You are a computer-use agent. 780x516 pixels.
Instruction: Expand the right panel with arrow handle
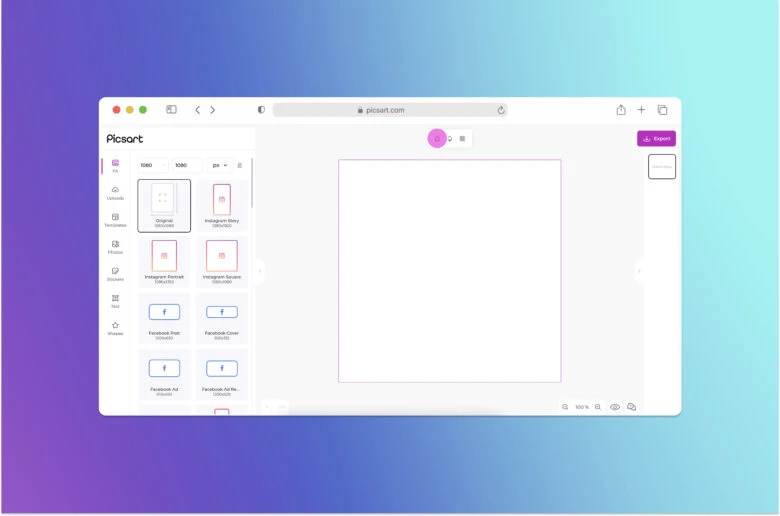(x=639, y=270)
